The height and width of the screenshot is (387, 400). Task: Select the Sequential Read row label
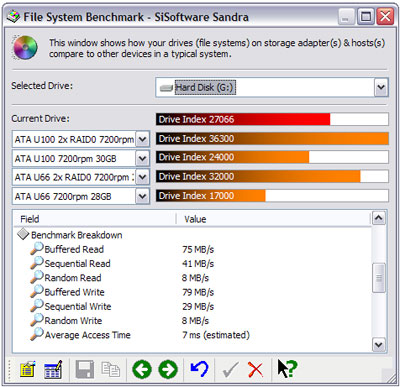point(77,264)
